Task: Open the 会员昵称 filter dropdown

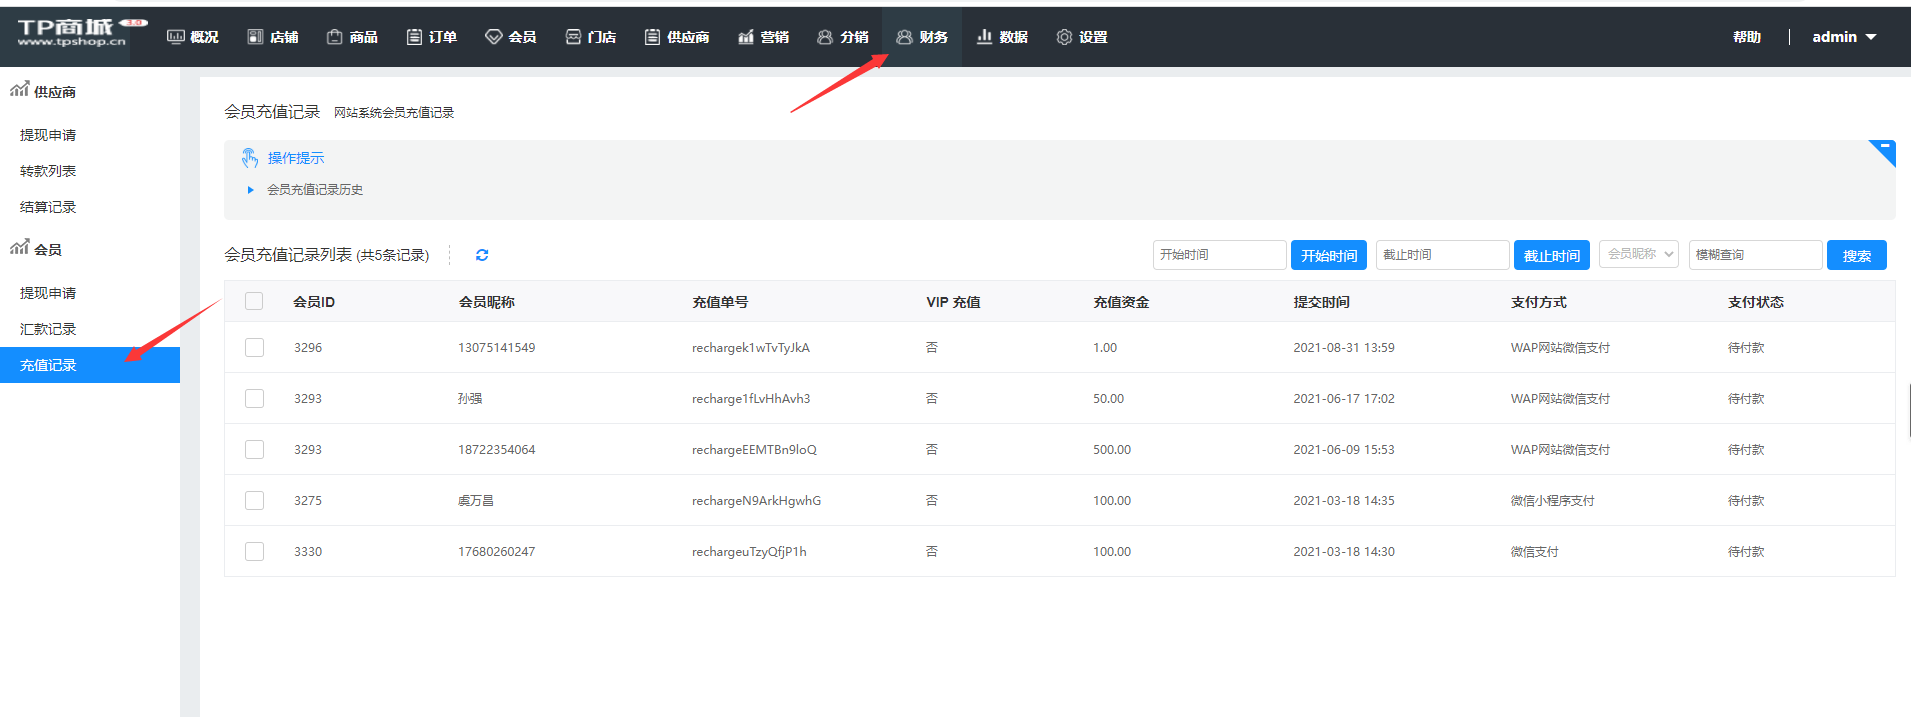Action: pos(1638,254)
